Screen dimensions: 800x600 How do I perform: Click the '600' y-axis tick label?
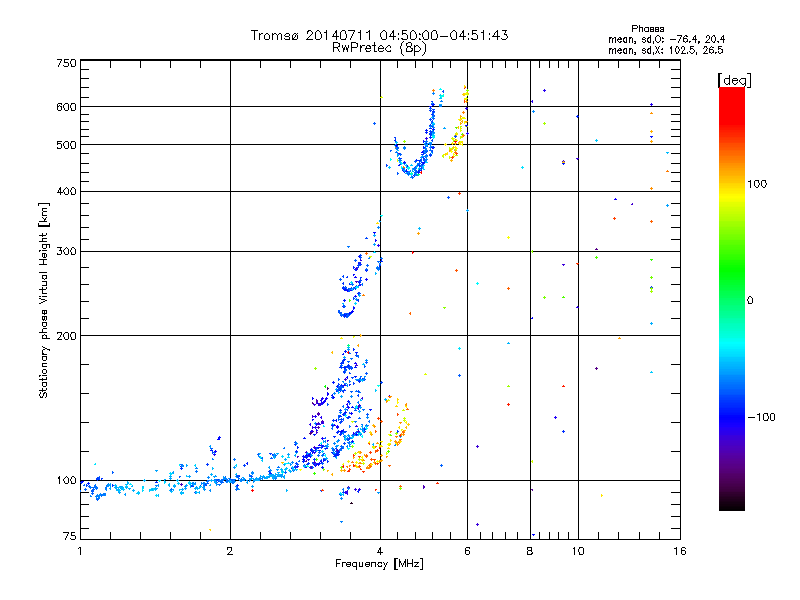coord(66,107)
